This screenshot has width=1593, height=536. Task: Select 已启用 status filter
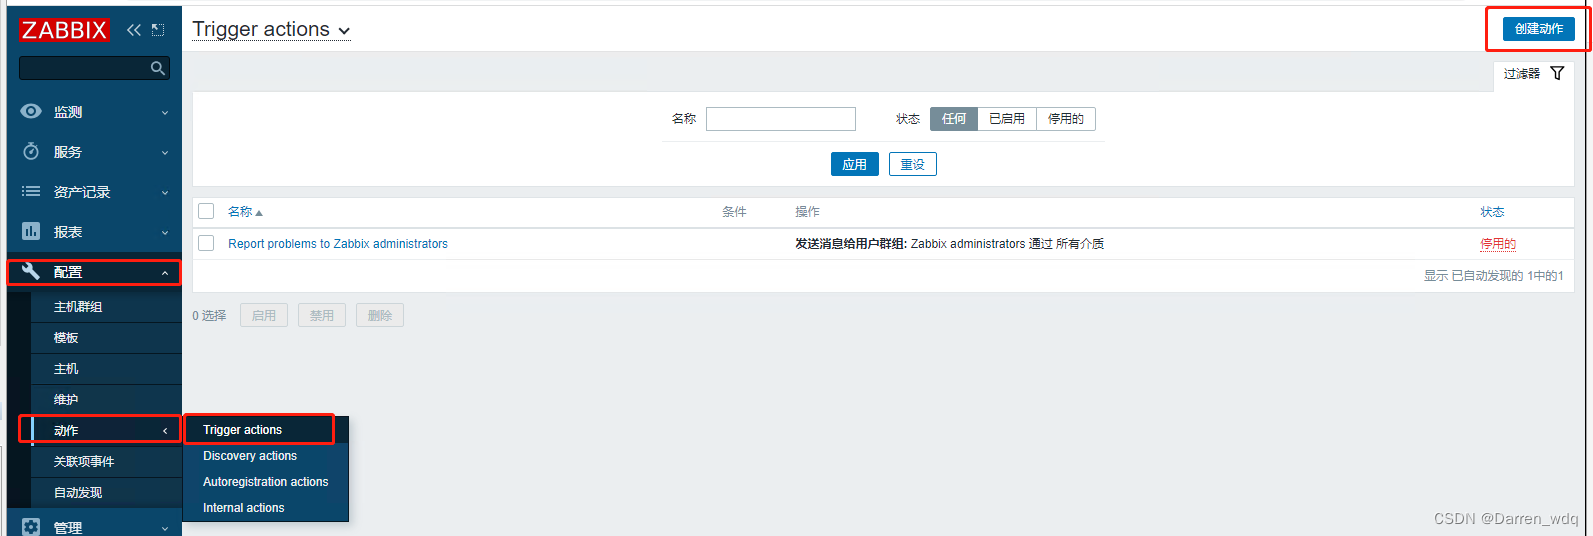coord(1007,119)
